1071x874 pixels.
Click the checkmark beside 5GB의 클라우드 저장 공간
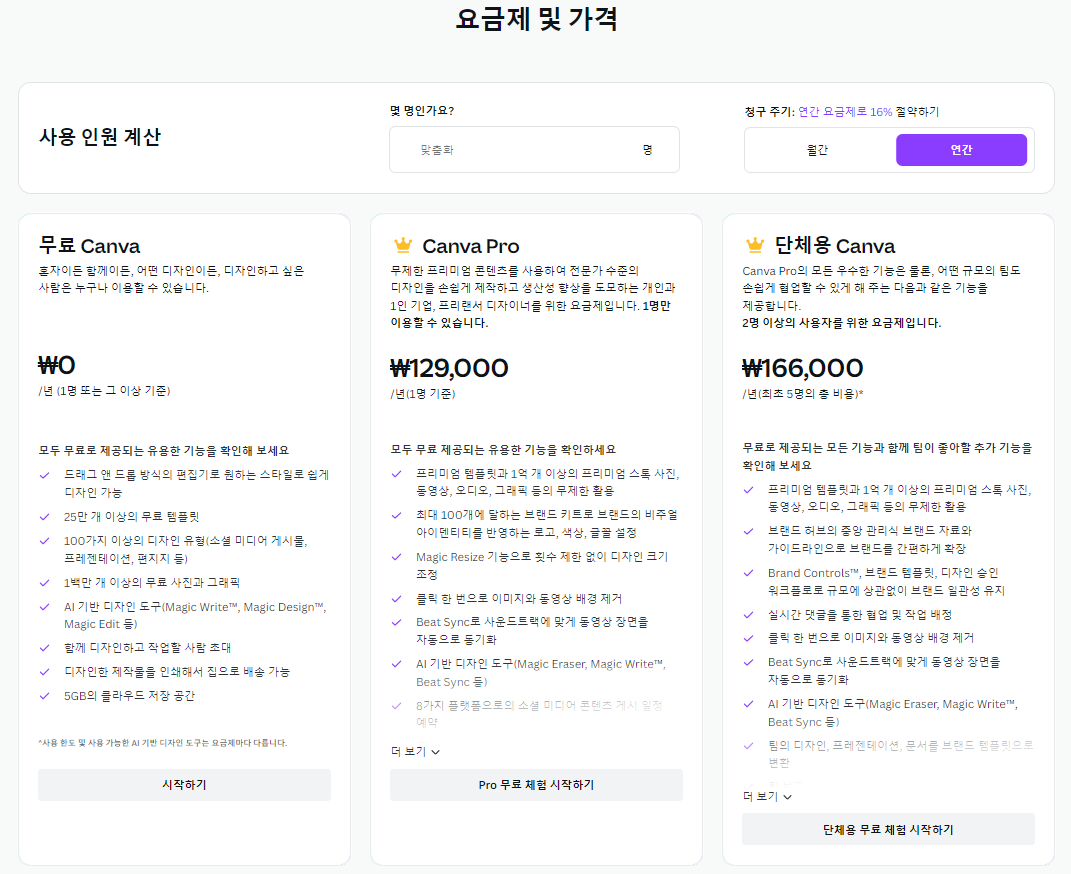click(45, 696)
